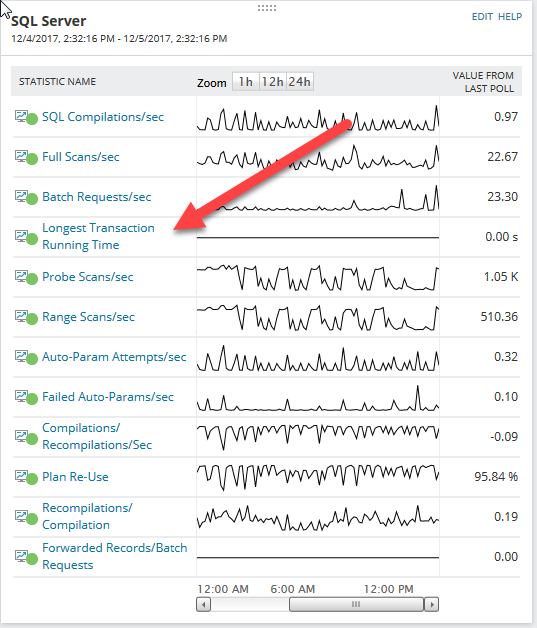537x628 pixels.
Task: Open Failed Auto-Params/sec details
Action: (x=108, y=397)
